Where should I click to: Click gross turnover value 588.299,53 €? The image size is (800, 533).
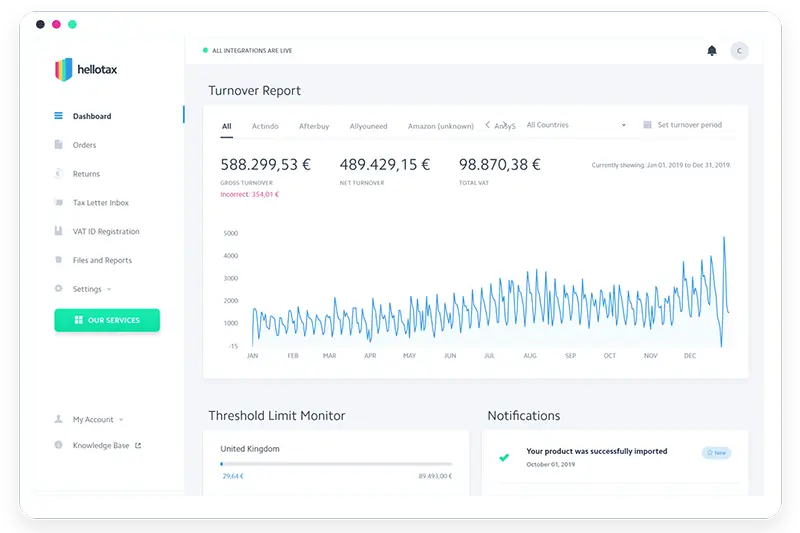click(x=265, y=164)
